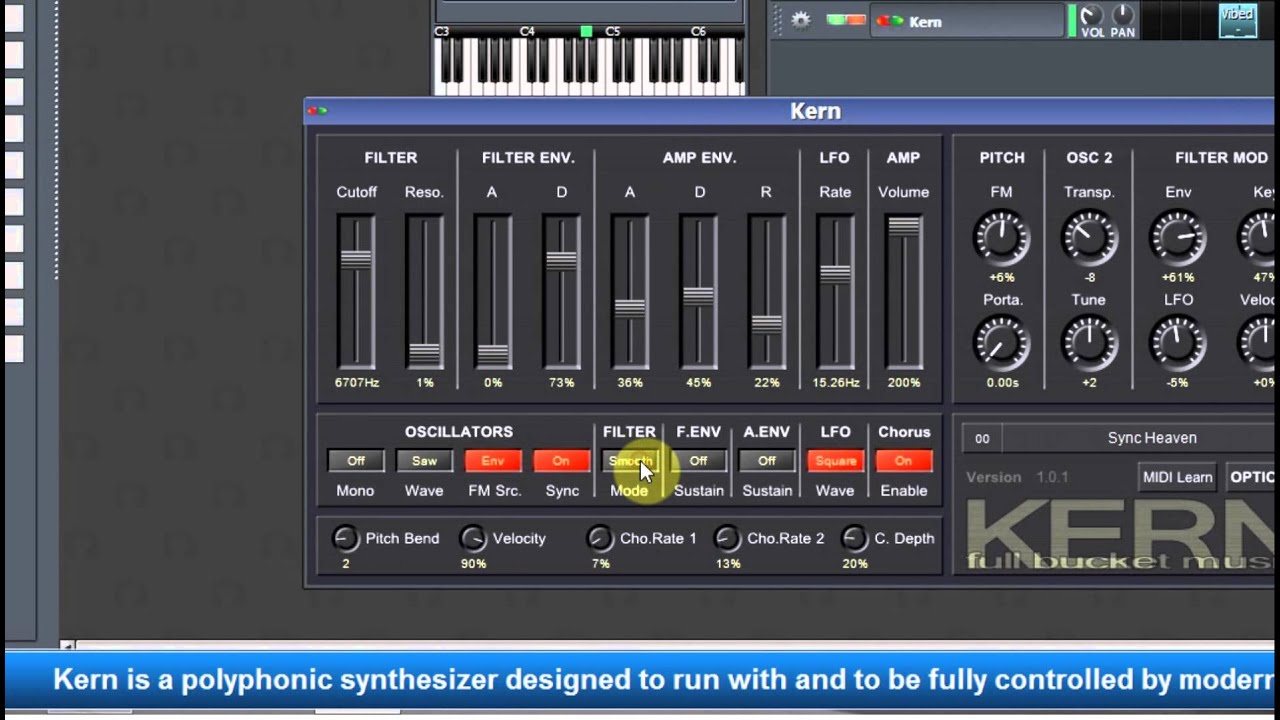Switch the LFO Wave Square button
The height and width of the screenshot is (720, 1280).
pos(835,461)
